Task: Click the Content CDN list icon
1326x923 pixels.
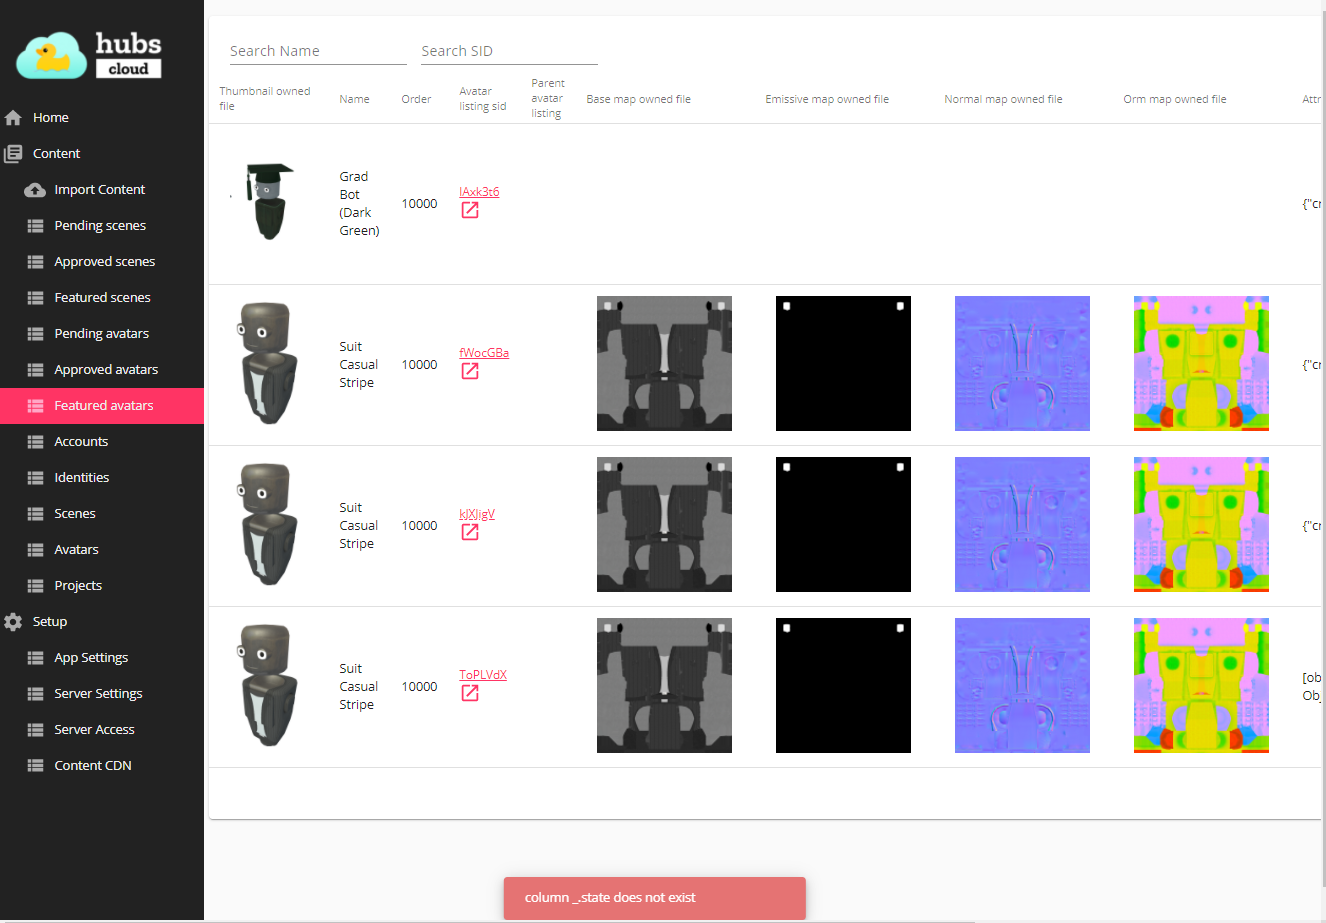Action: tap(35, 766)
